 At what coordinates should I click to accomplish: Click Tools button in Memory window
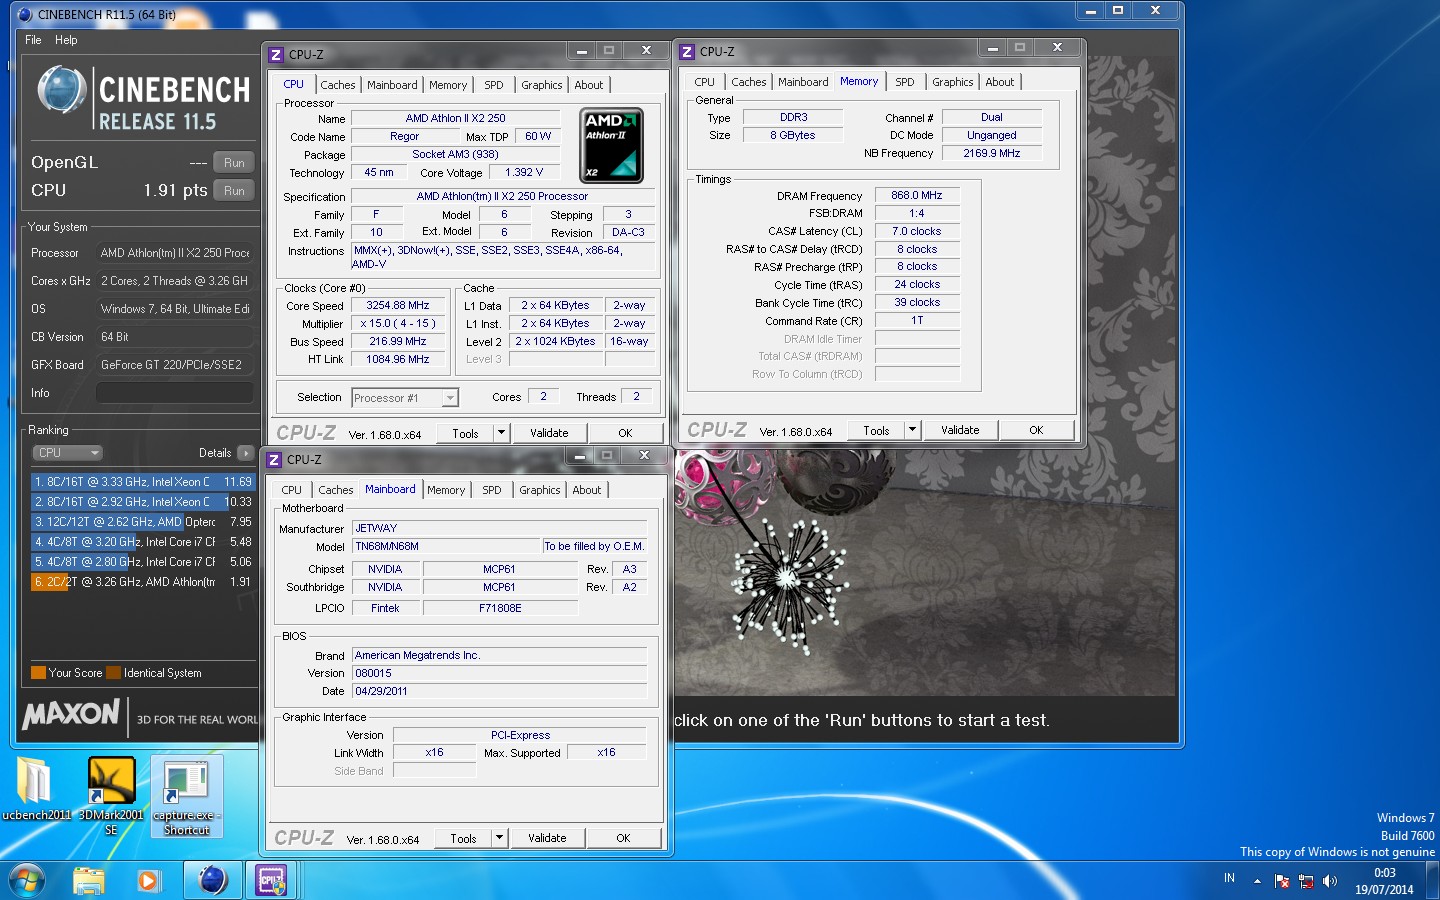[876, 430]
